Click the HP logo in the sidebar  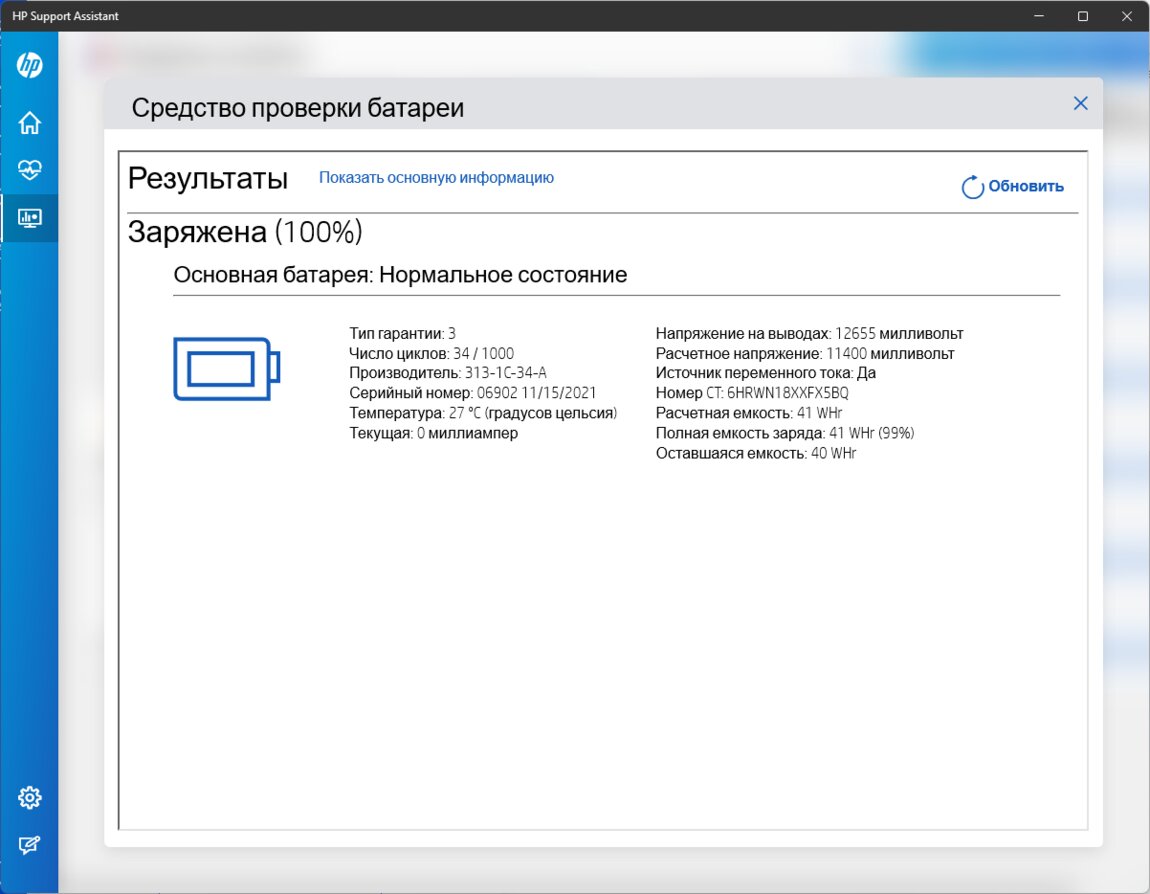point(29,66)
